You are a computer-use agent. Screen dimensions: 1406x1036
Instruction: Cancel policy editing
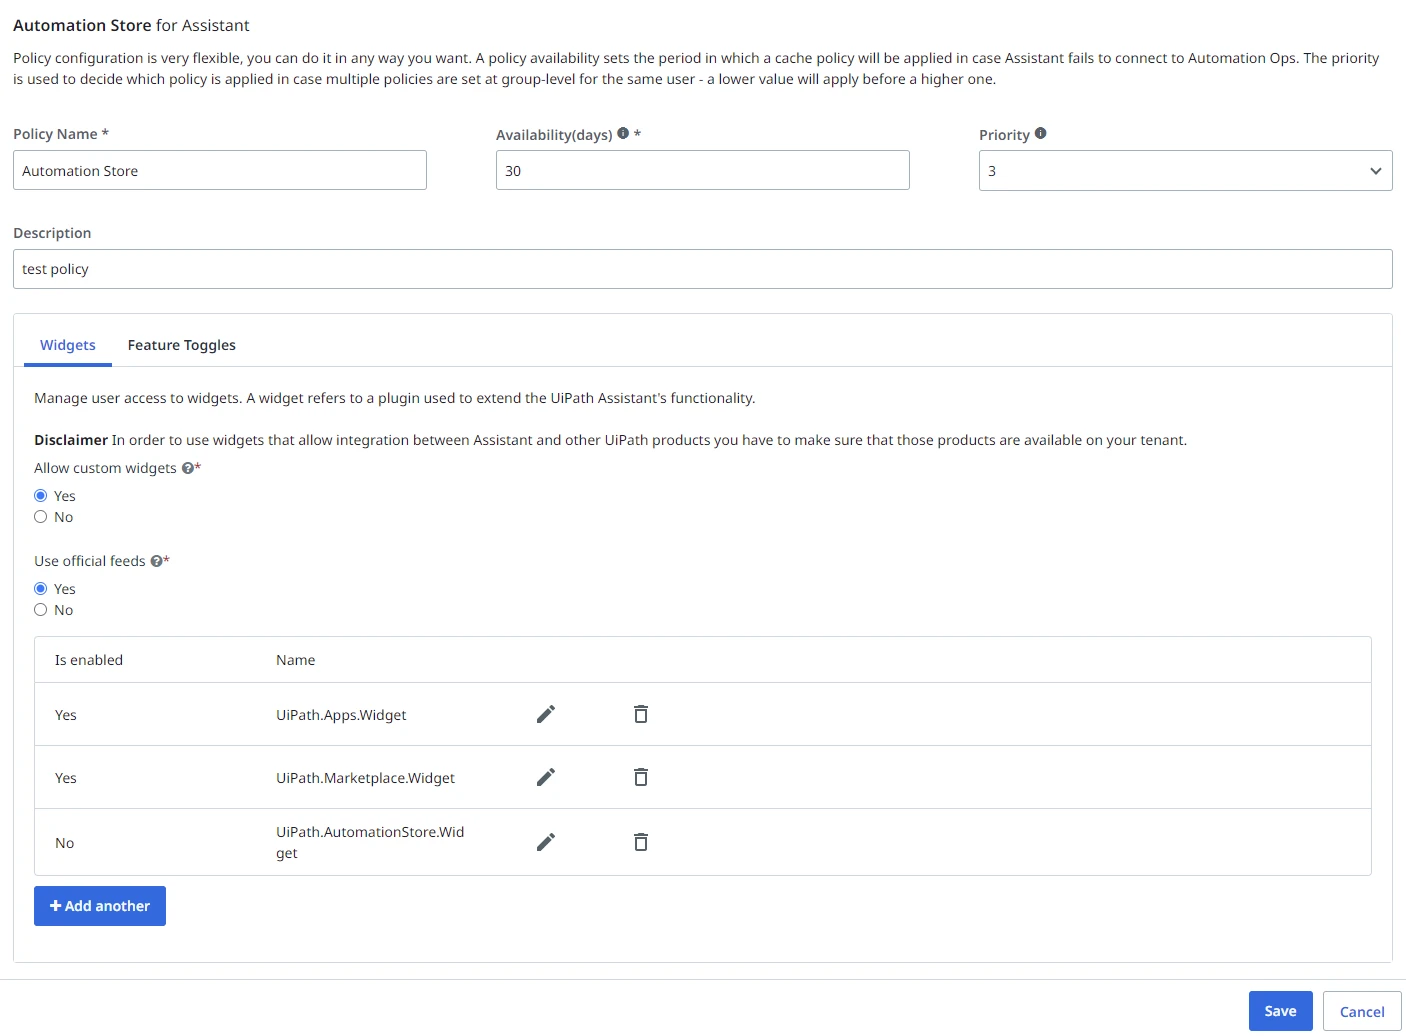coord(1362,1011)
